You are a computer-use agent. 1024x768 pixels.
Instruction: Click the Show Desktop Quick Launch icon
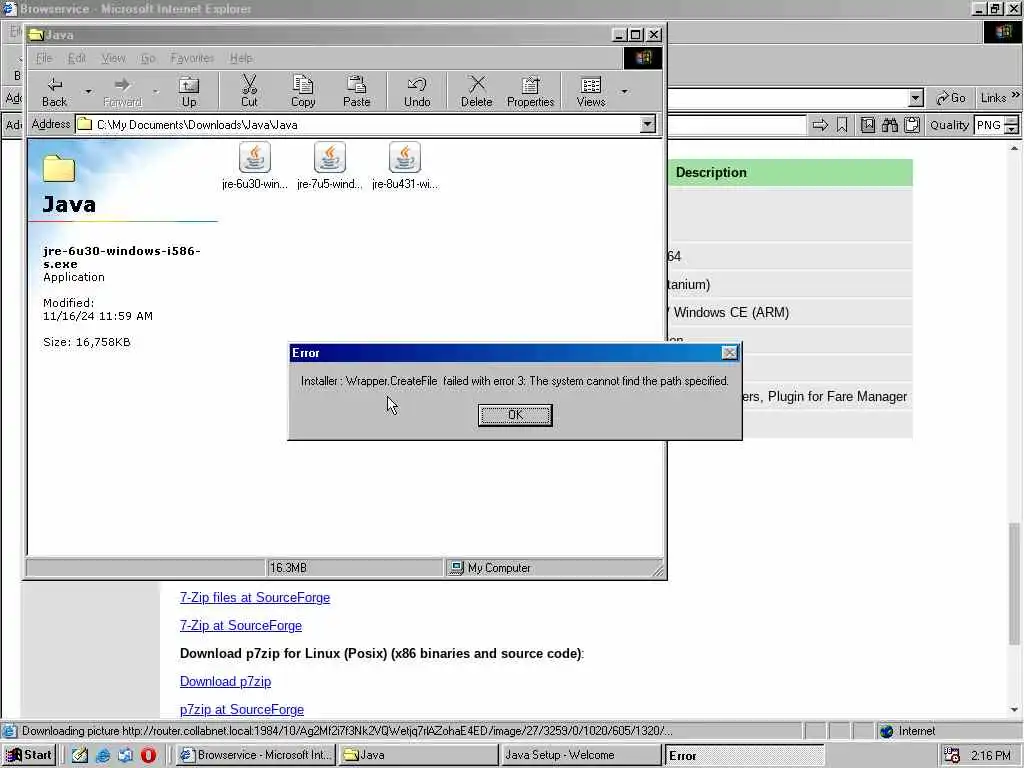click(80, 755)
